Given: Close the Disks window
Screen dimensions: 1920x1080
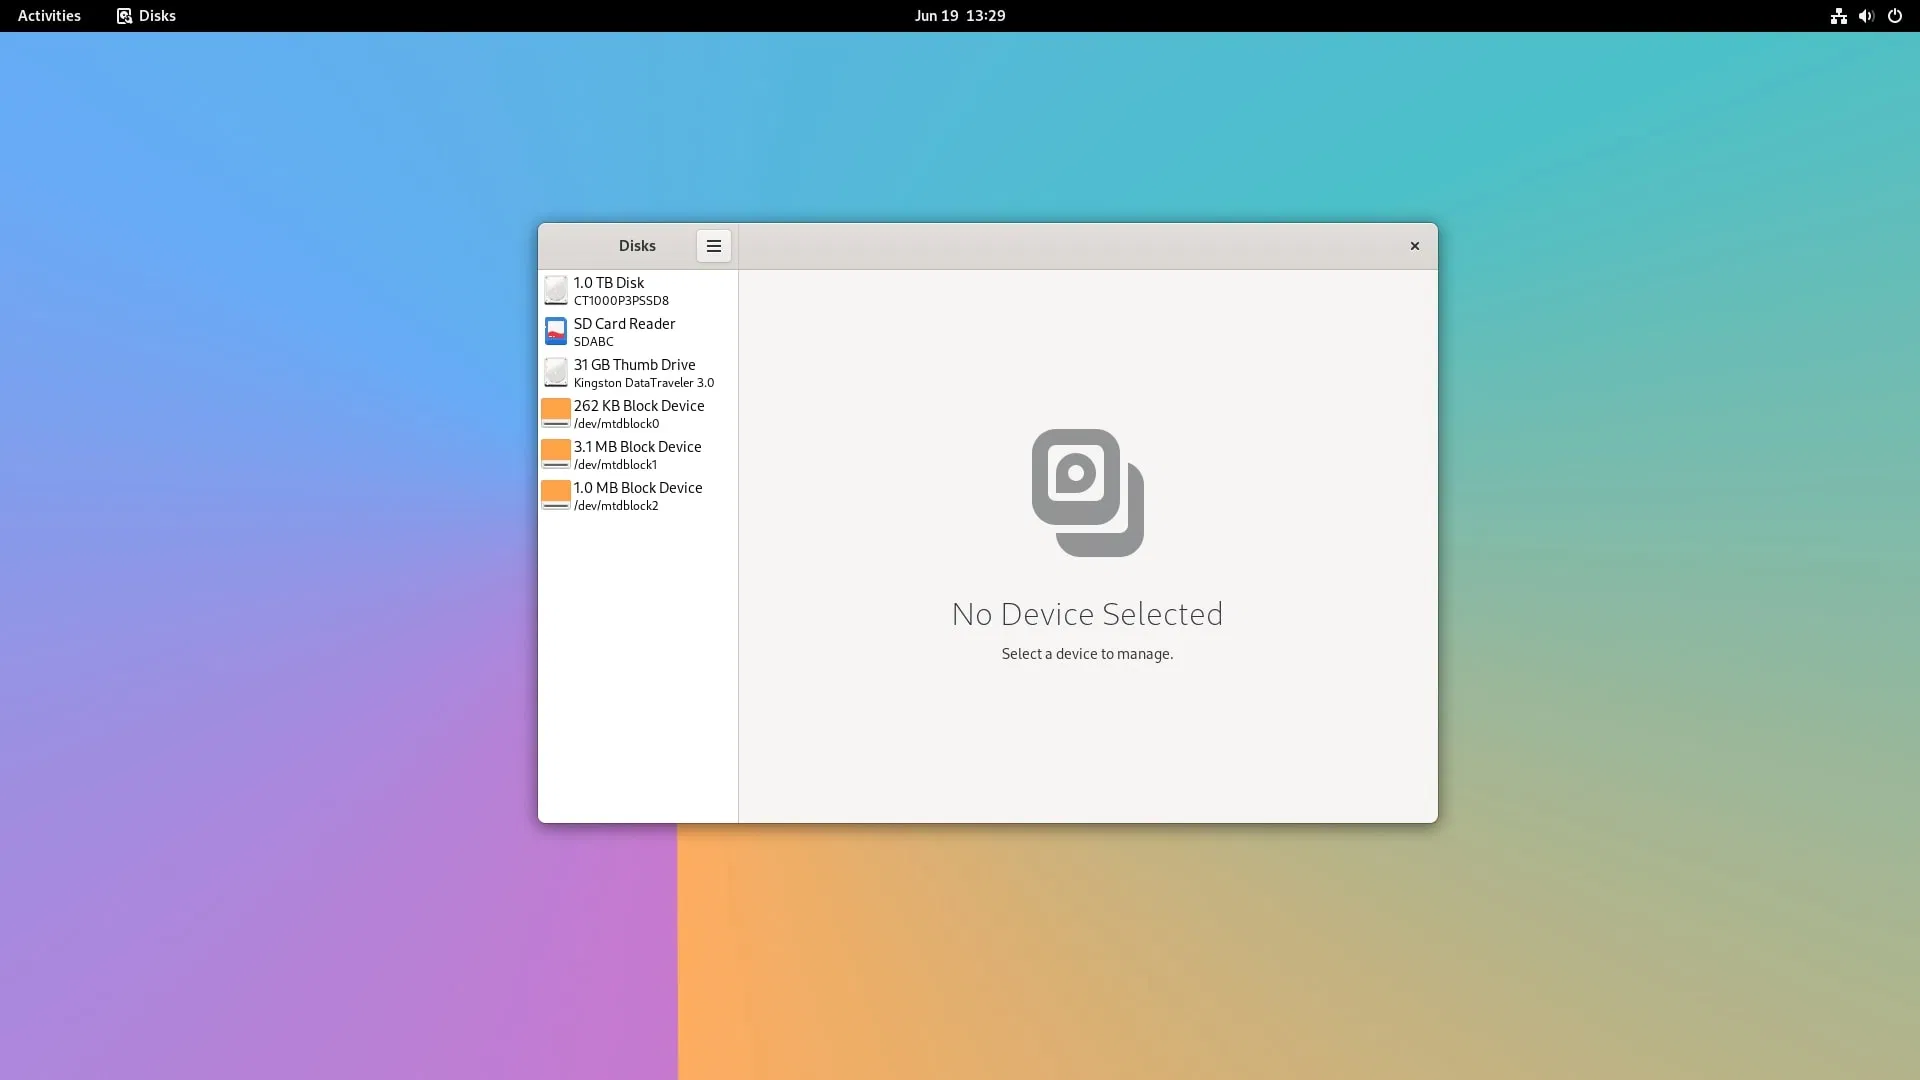Looking at the screenshot, I should [x=1414, y=246].
